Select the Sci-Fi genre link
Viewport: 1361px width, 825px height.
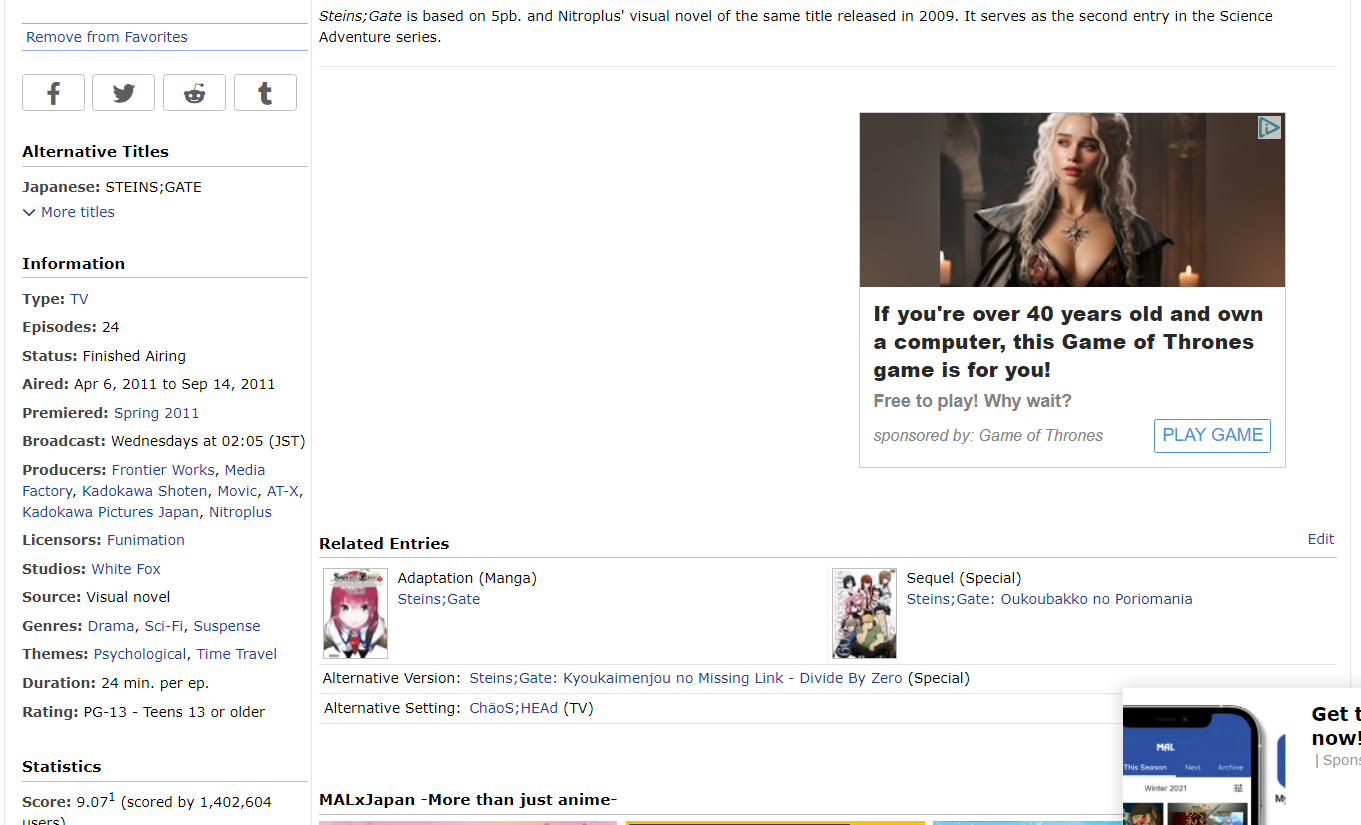(164, 626)
